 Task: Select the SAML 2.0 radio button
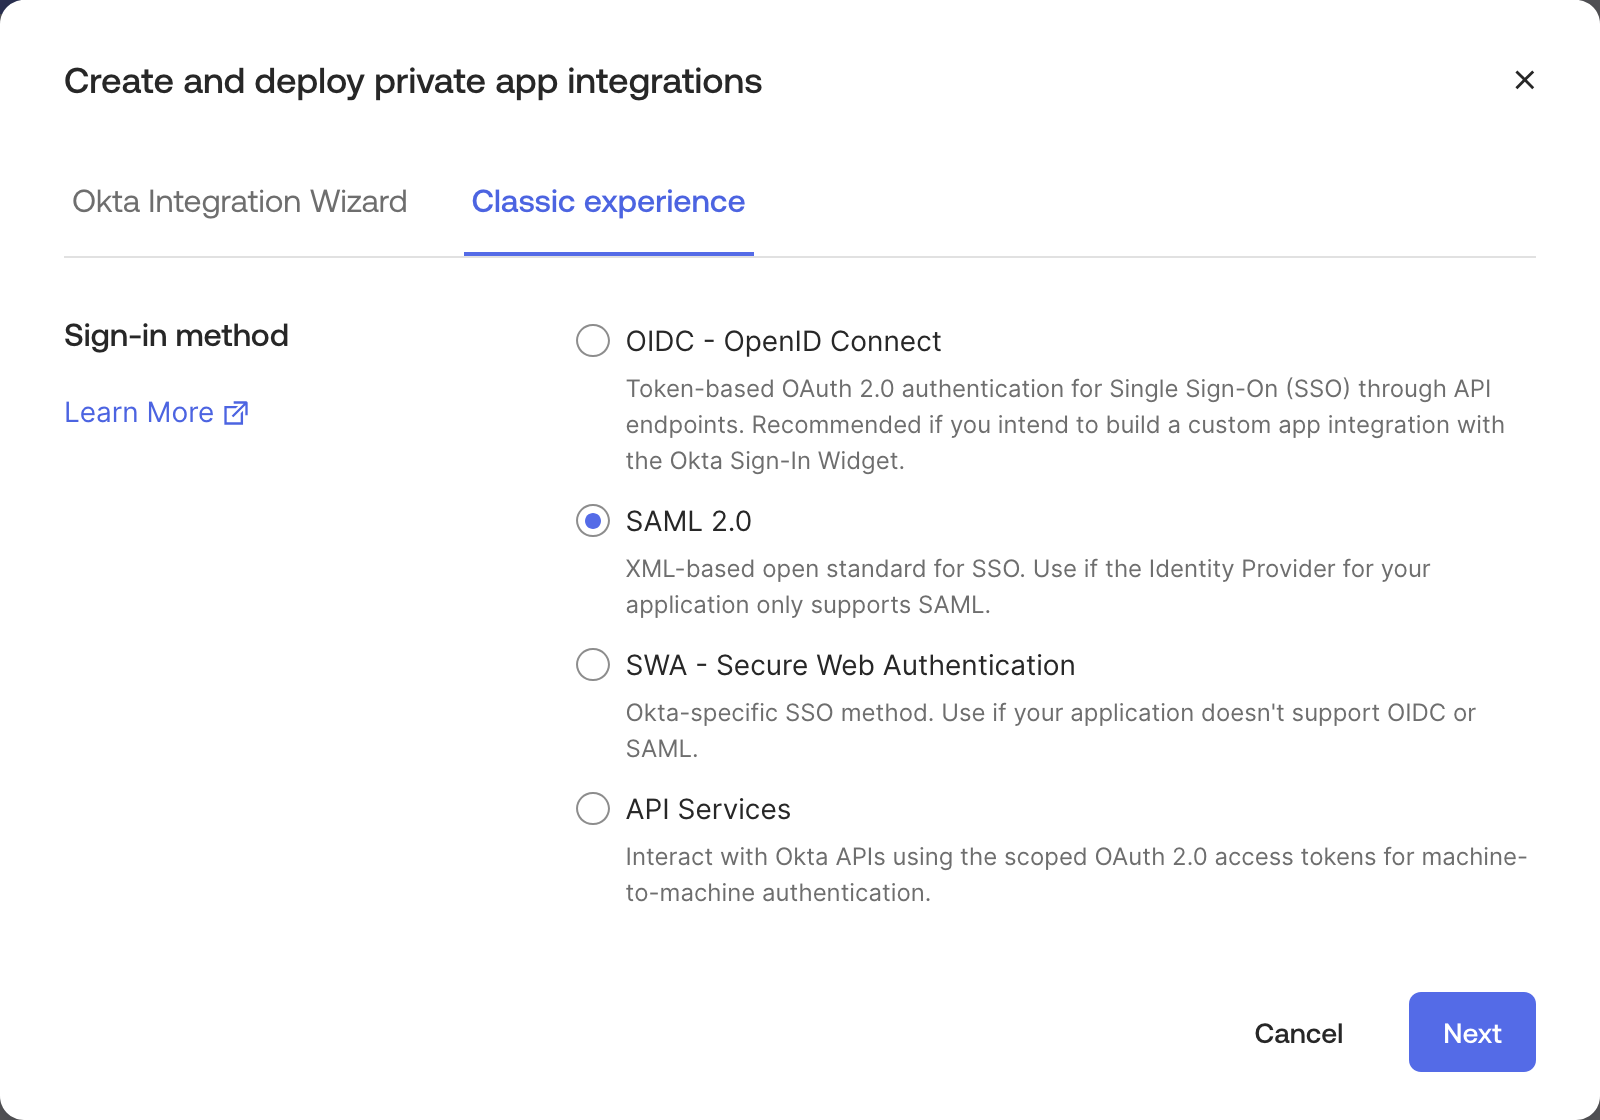click(x=593, y=521)
